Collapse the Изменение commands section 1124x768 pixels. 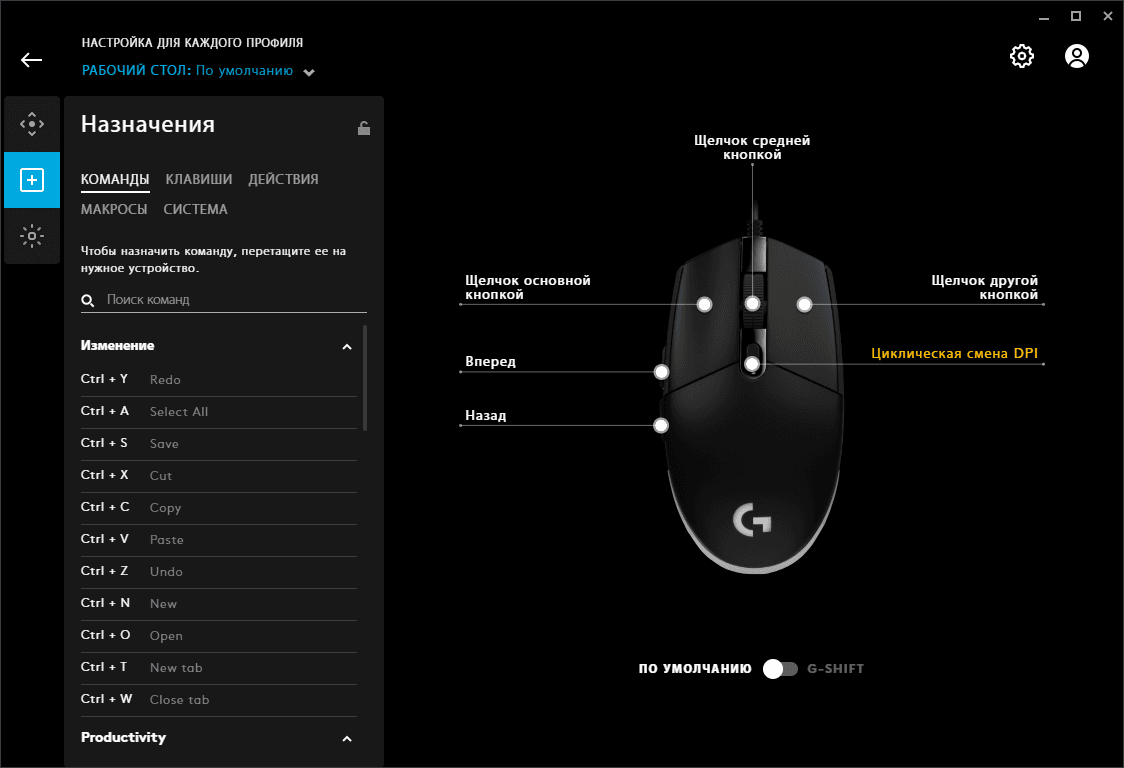(x=347, y=346)
